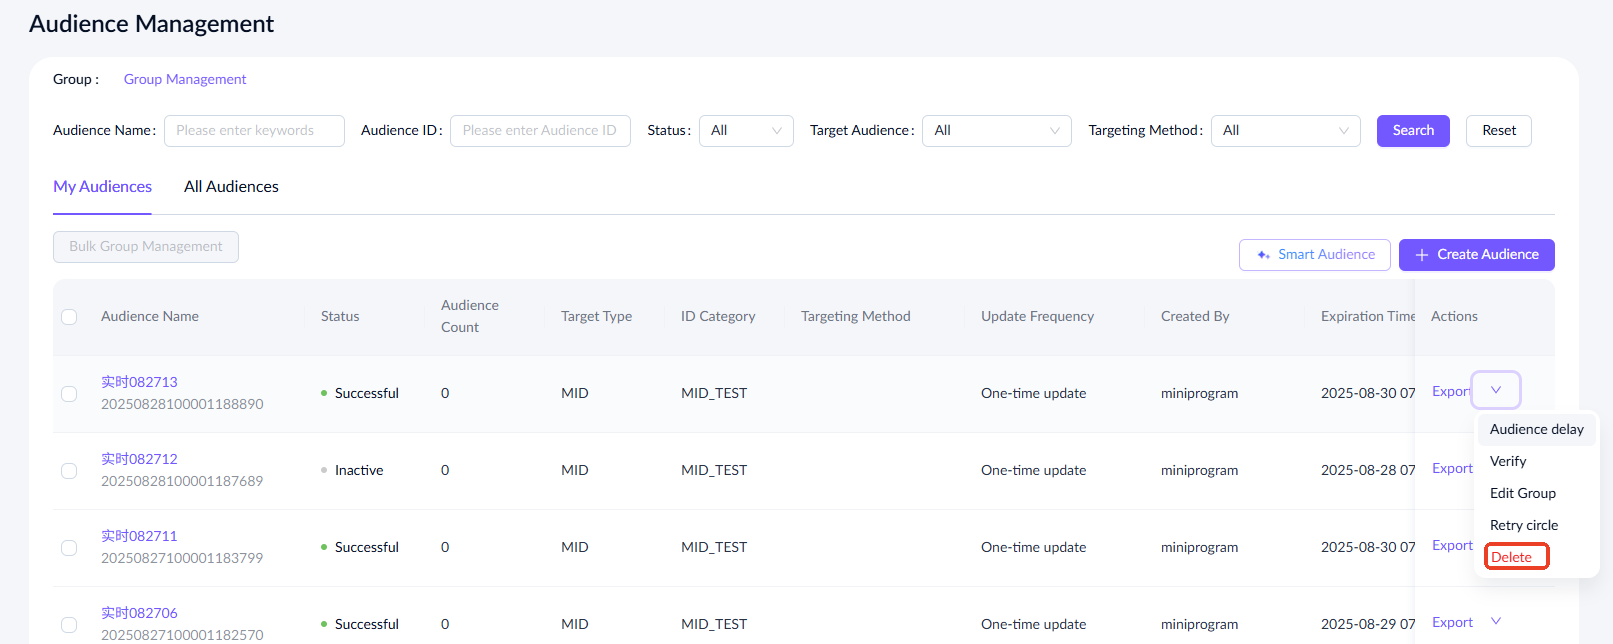1613x644 pixels.
Task: Click the Audience Name keyword input field
Action: pos(254,131)
